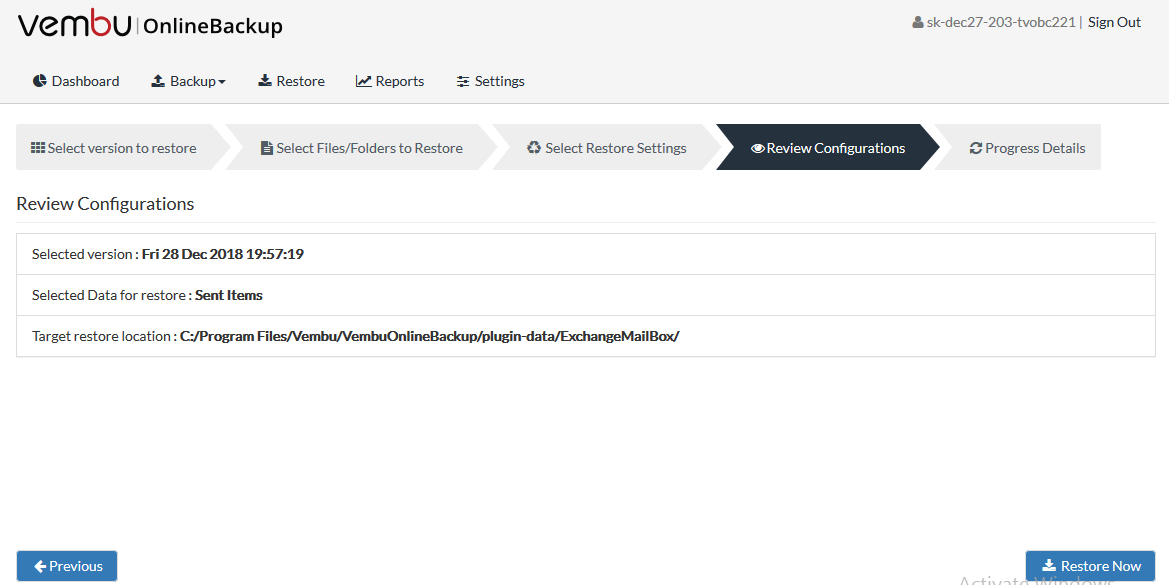Open the Settings menu item
The width and height of the screenshot is (1169, 585).
[x=491, y=81]
